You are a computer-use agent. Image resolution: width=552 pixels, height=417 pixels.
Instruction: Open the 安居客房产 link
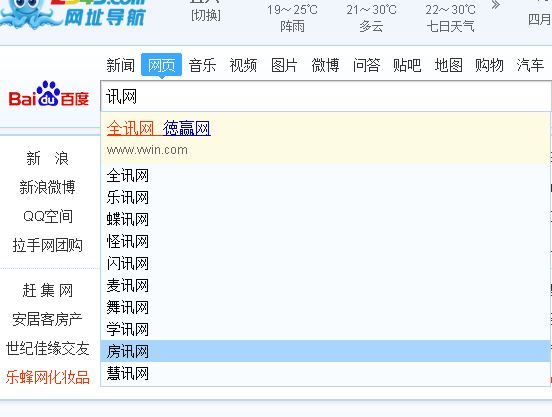48,320
